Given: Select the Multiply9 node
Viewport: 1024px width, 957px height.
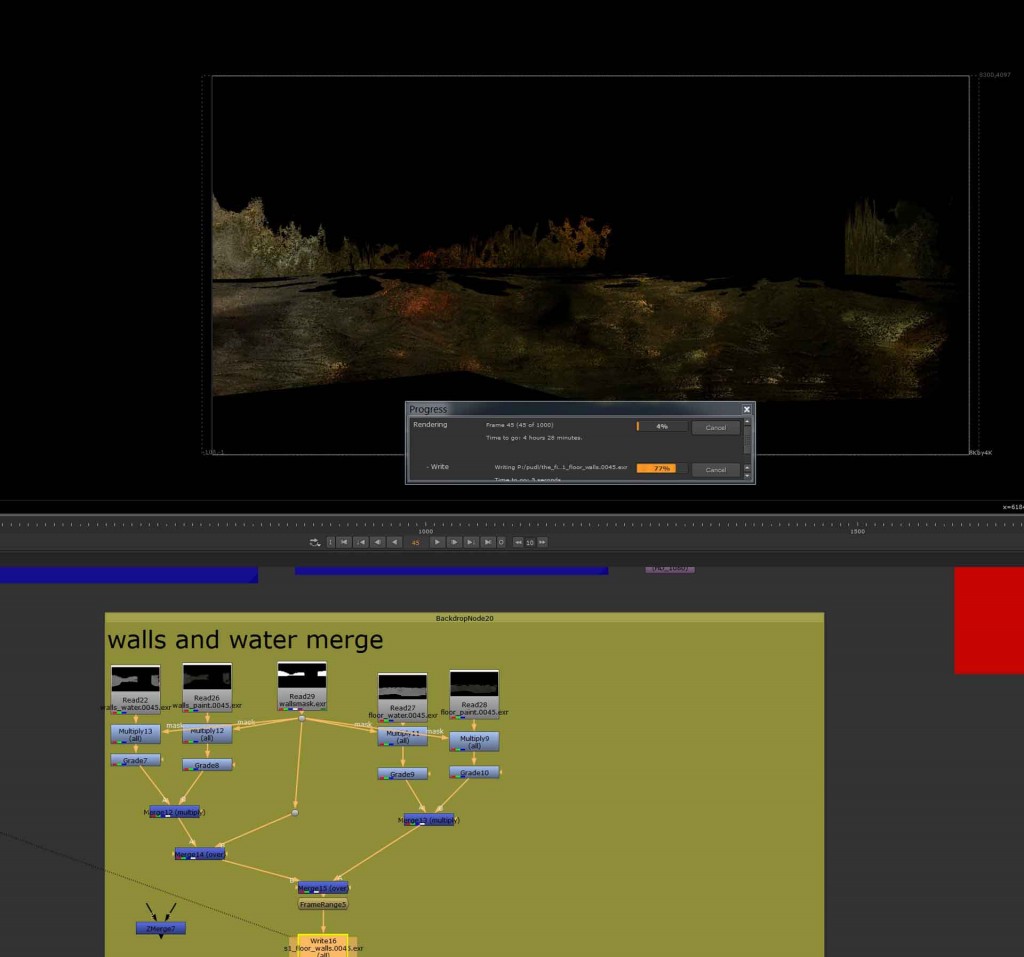Looking at the screenshot, I should (x=474, y=741).
